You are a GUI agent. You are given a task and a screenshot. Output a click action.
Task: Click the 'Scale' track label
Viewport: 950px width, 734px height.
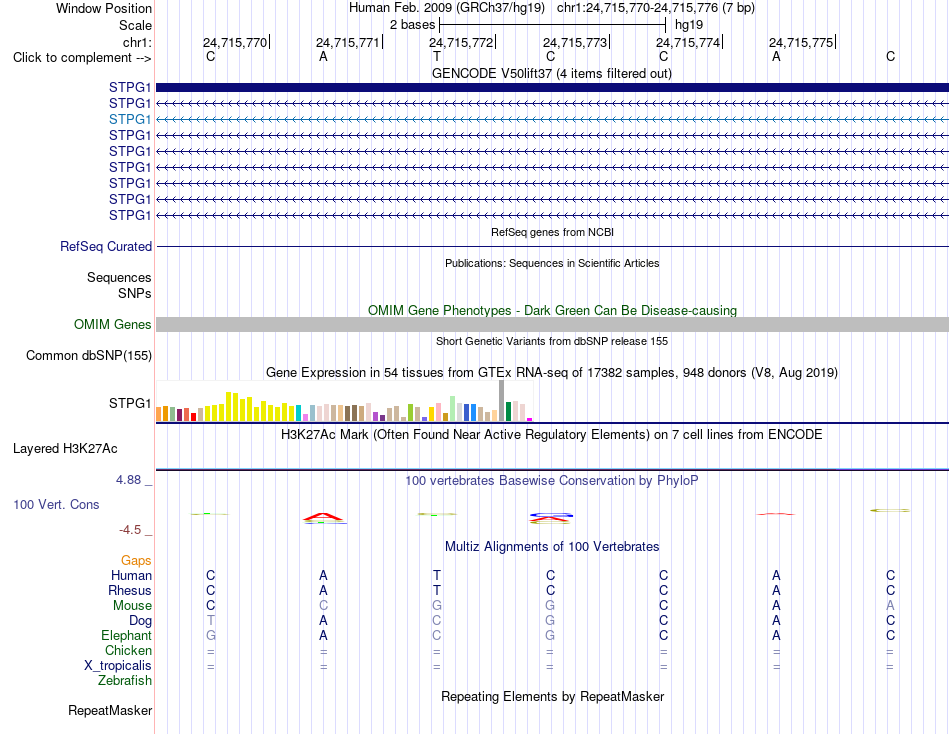pyautogui.click(x=135, y=25)
